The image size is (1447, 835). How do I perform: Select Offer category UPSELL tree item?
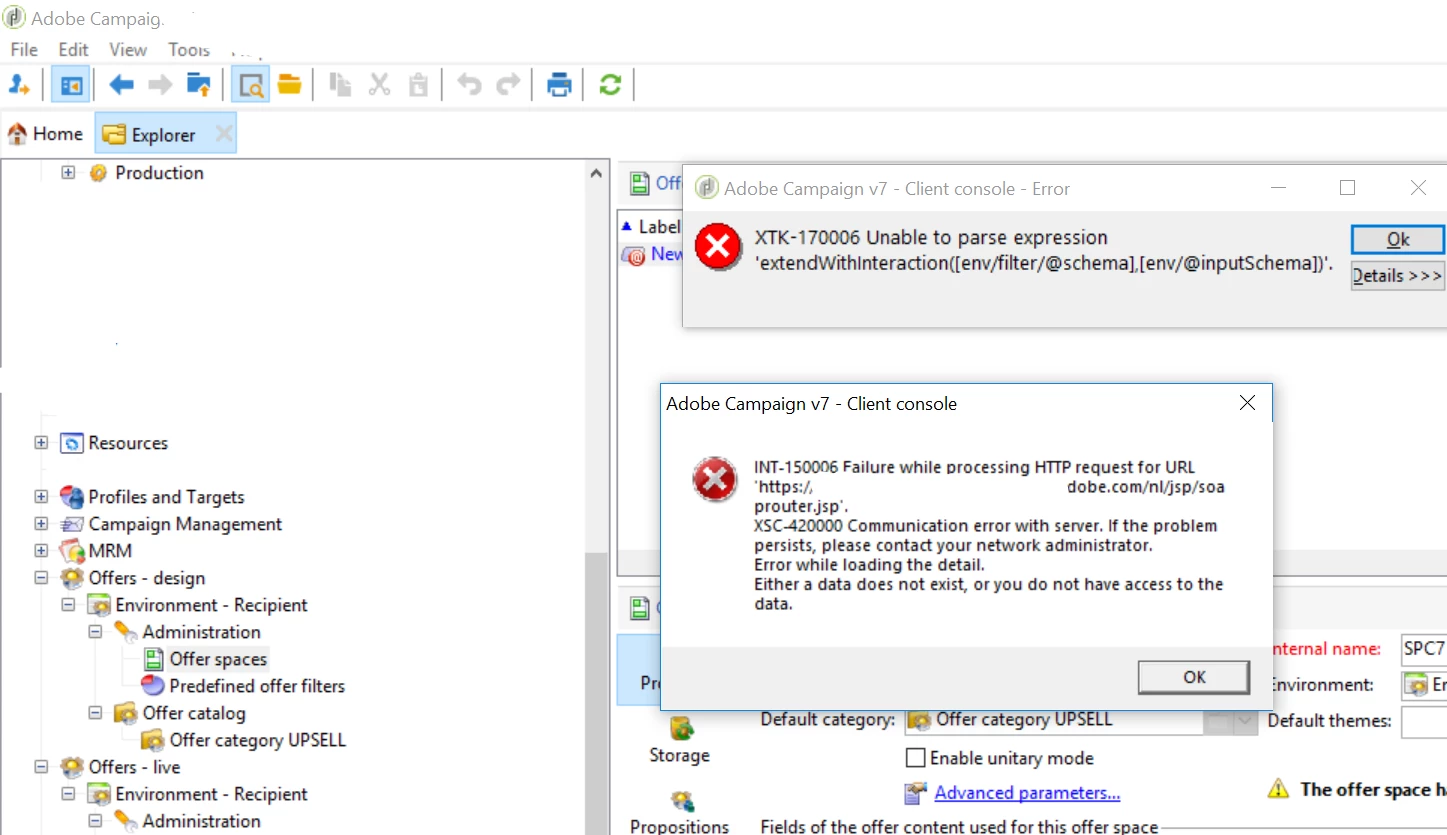[258, 739]
